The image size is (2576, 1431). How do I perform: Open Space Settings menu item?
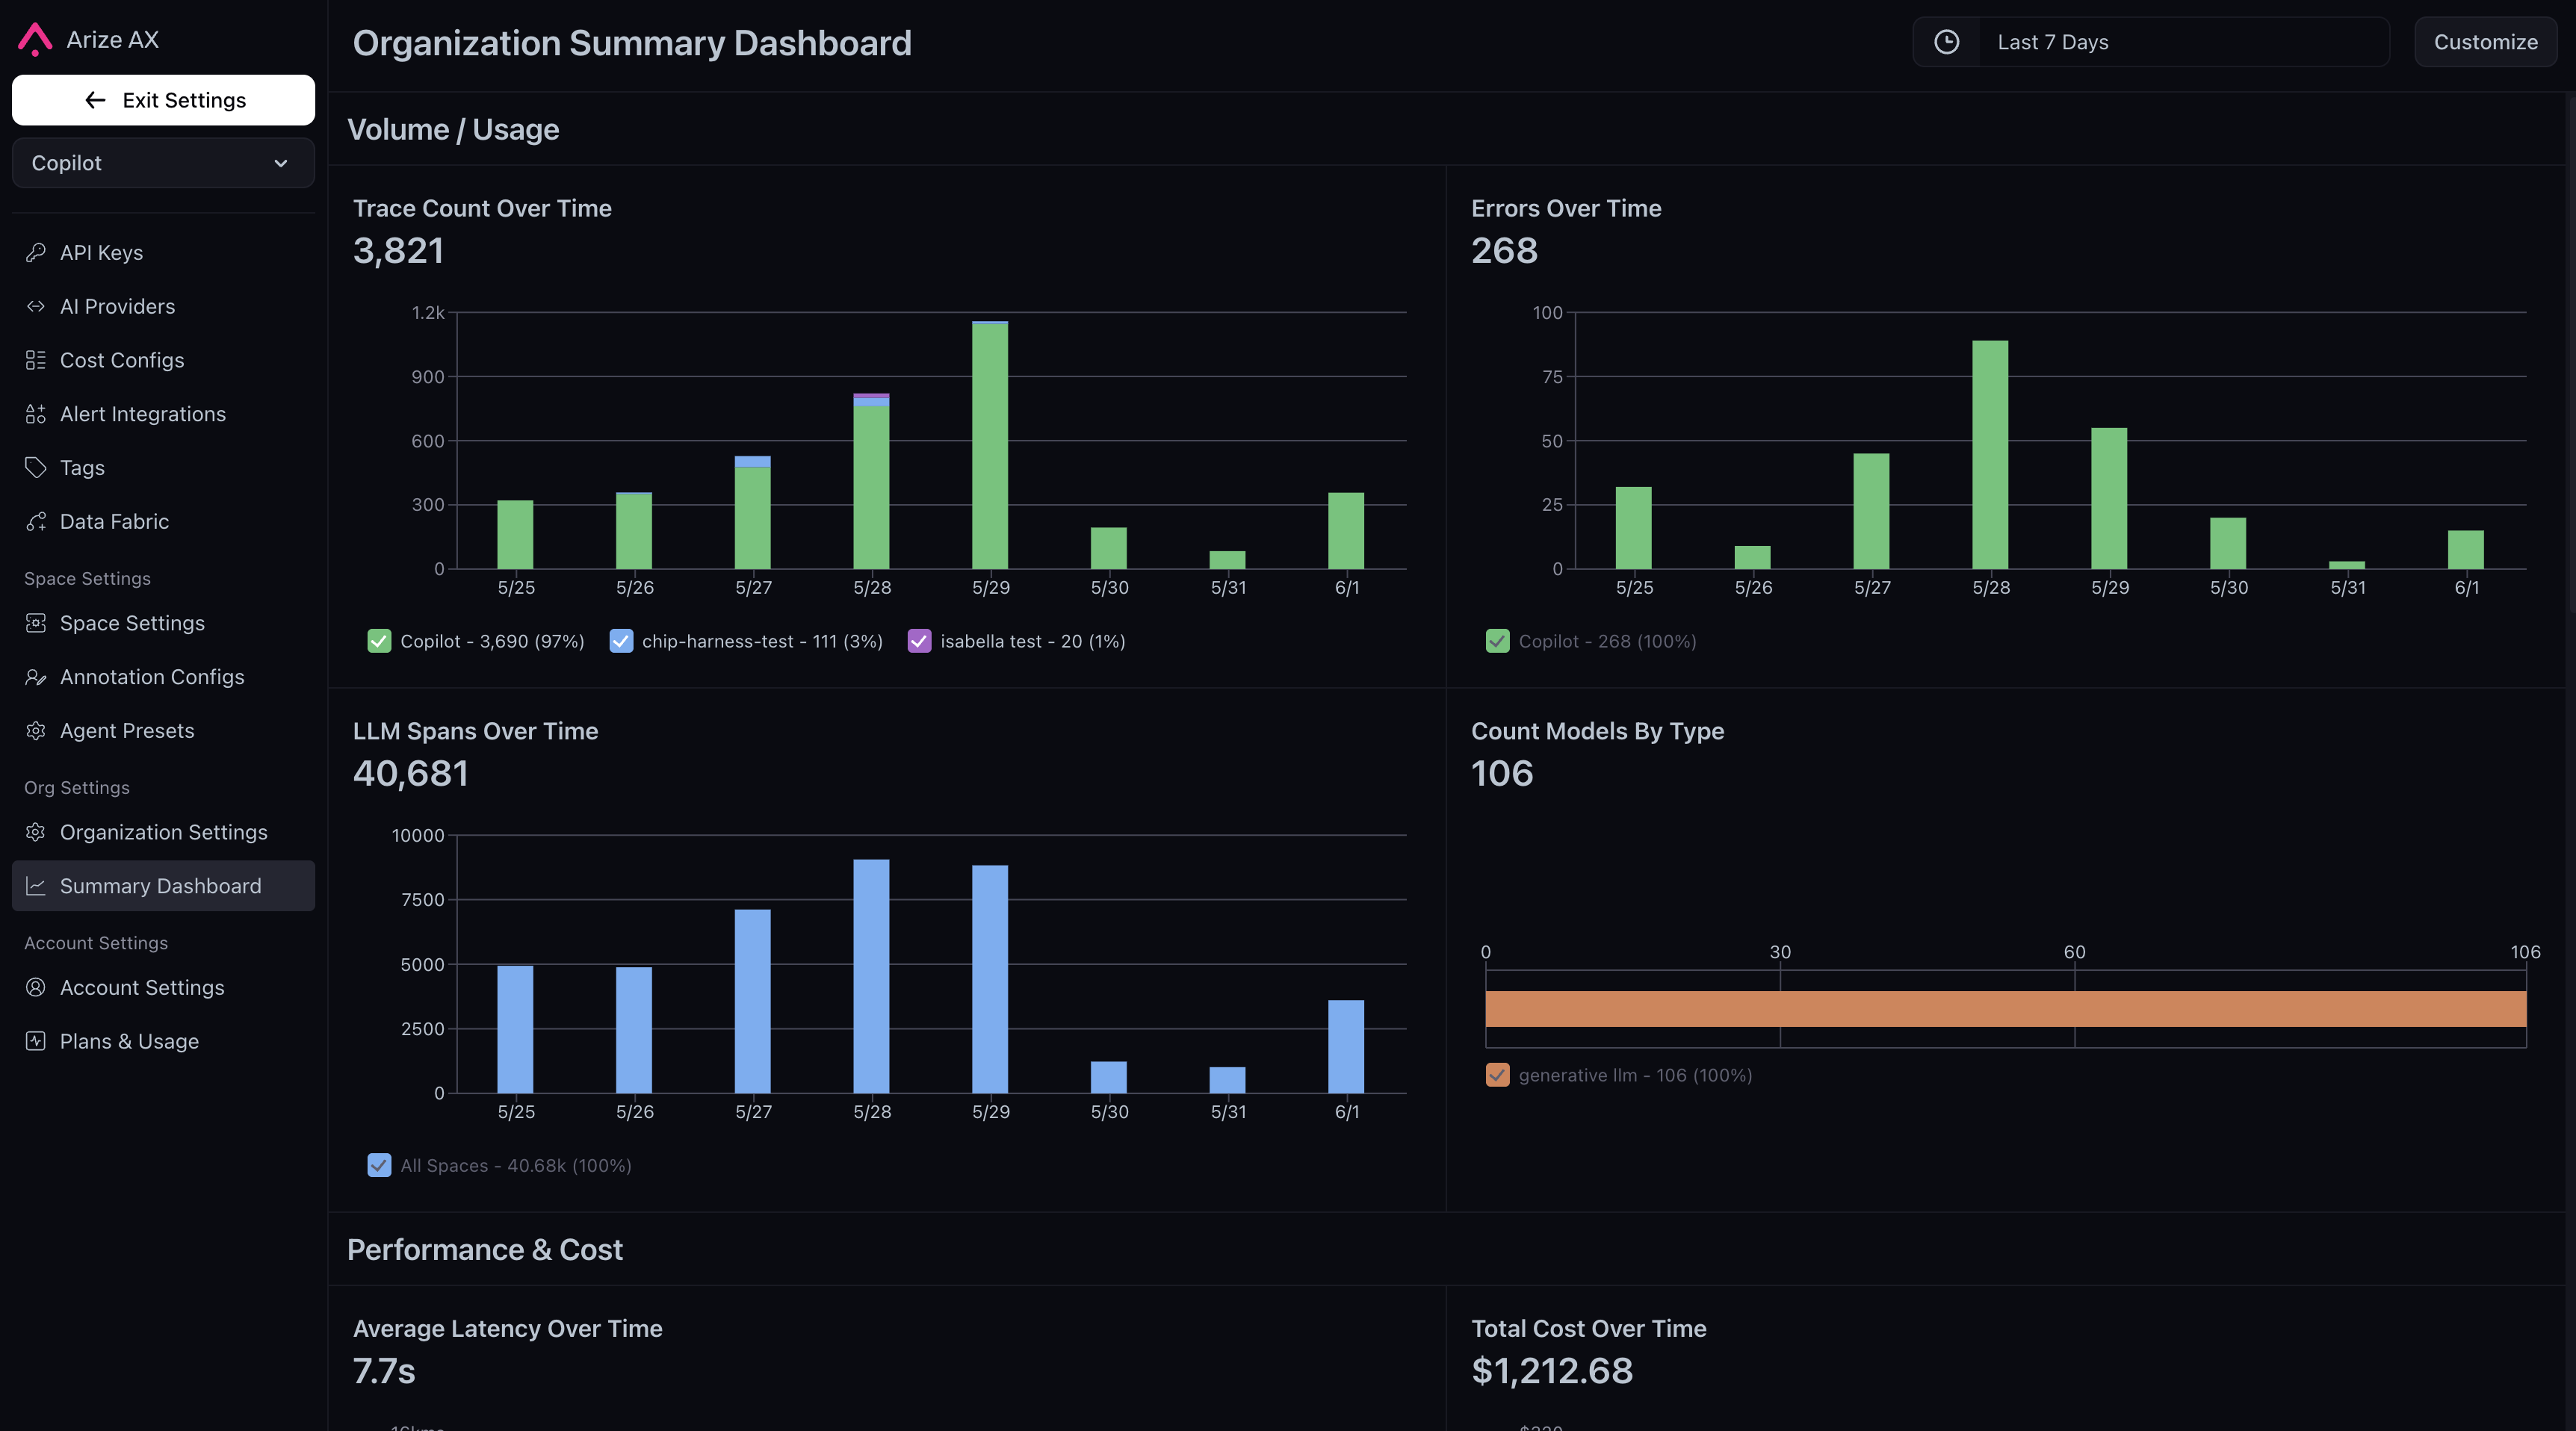pos(163,623)
